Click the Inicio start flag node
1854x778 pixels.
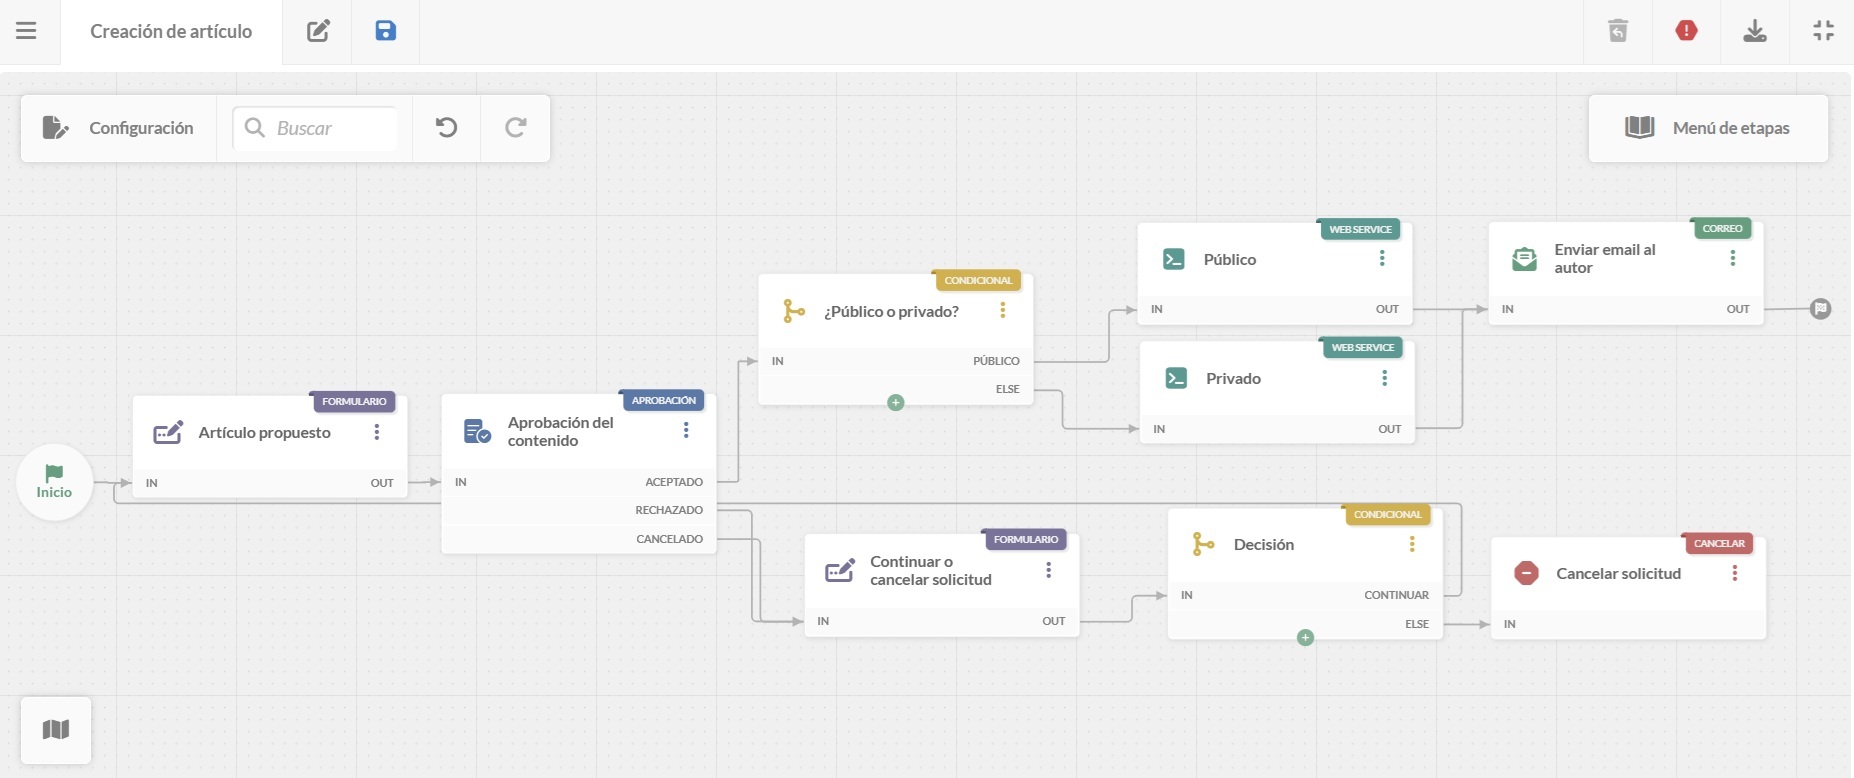pos(55,482)
